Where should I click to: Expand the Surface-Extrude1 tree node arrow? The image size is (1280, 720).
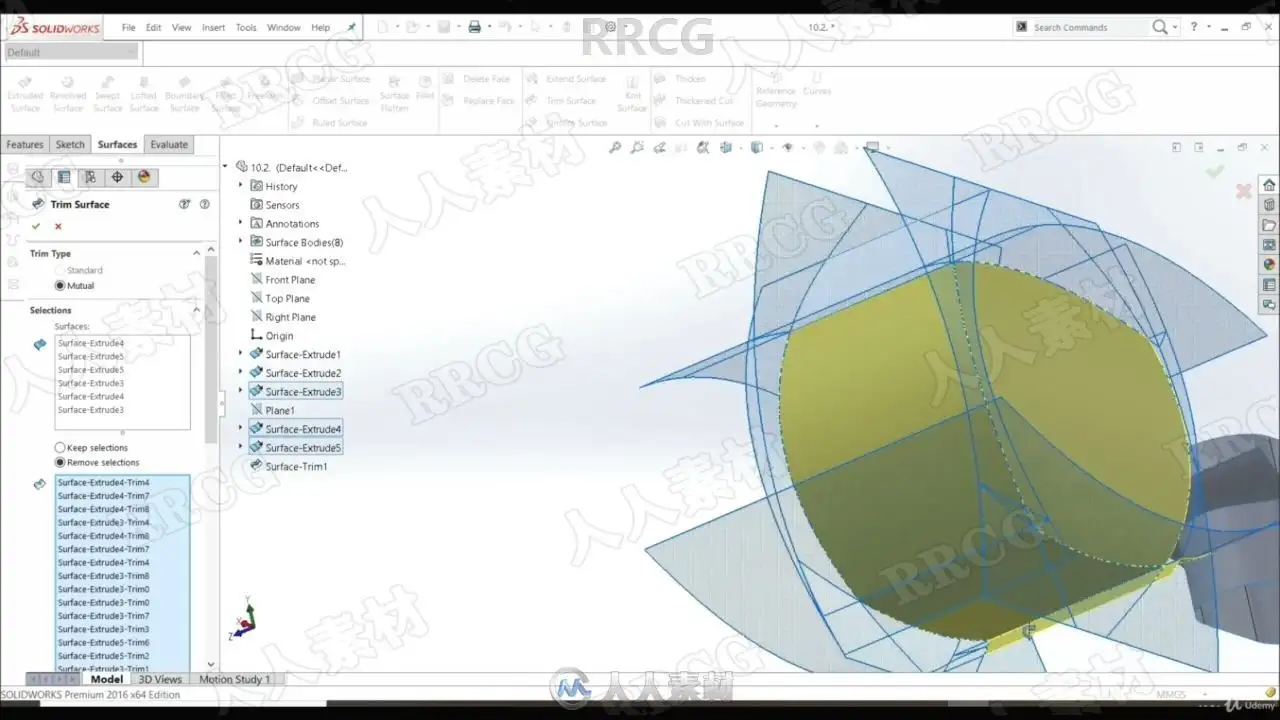[241, 354]
